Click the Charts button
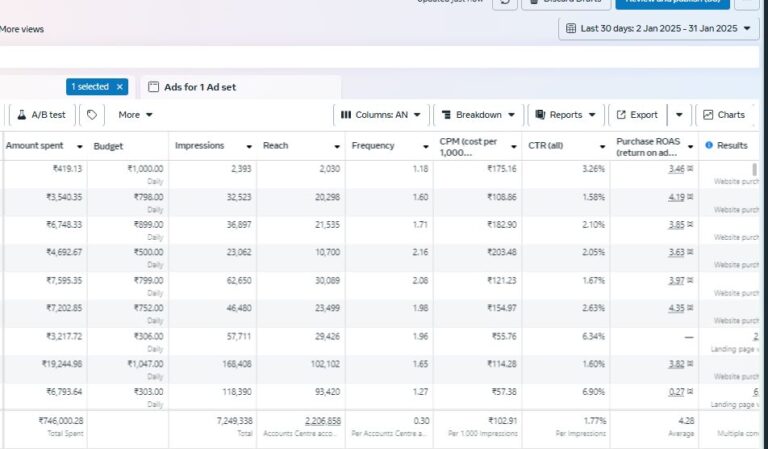 tap(724, 115)
